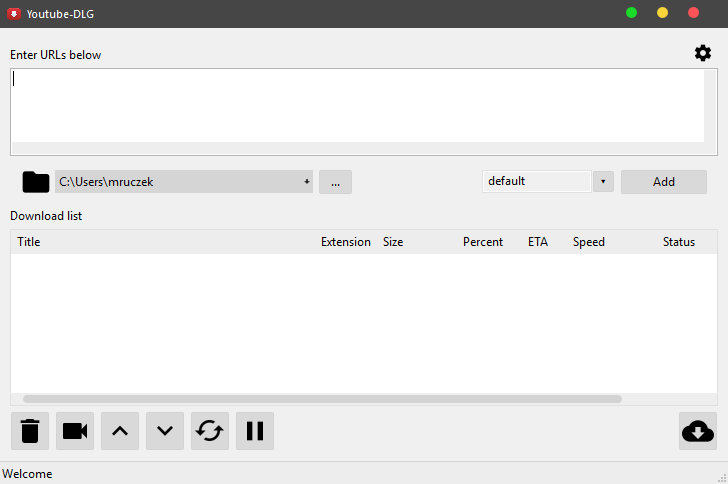728x484 pixels.
Task: Move selected item down with down arrow
Action: tap(165, 431)
